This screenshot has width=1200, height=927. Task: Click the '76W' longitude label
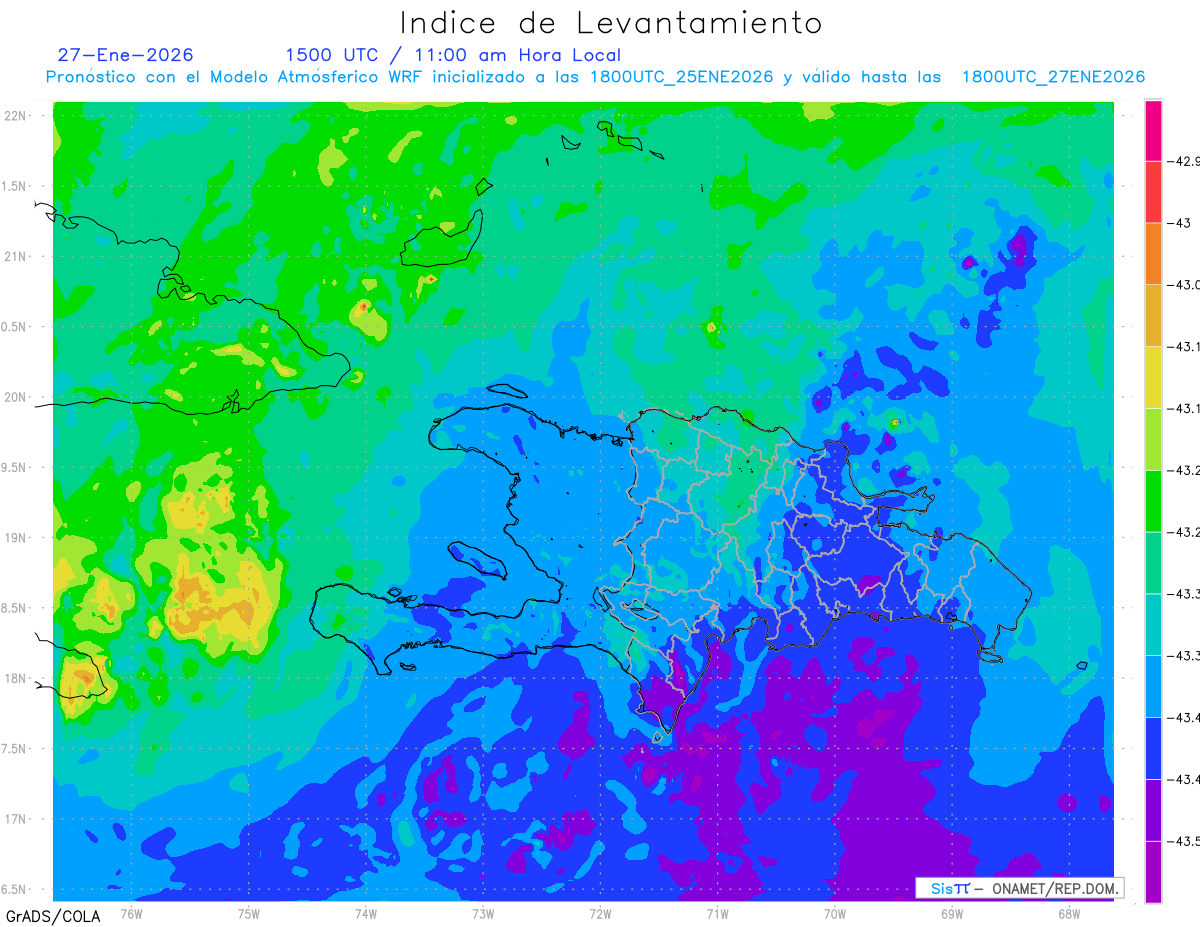tap(131, 913)
